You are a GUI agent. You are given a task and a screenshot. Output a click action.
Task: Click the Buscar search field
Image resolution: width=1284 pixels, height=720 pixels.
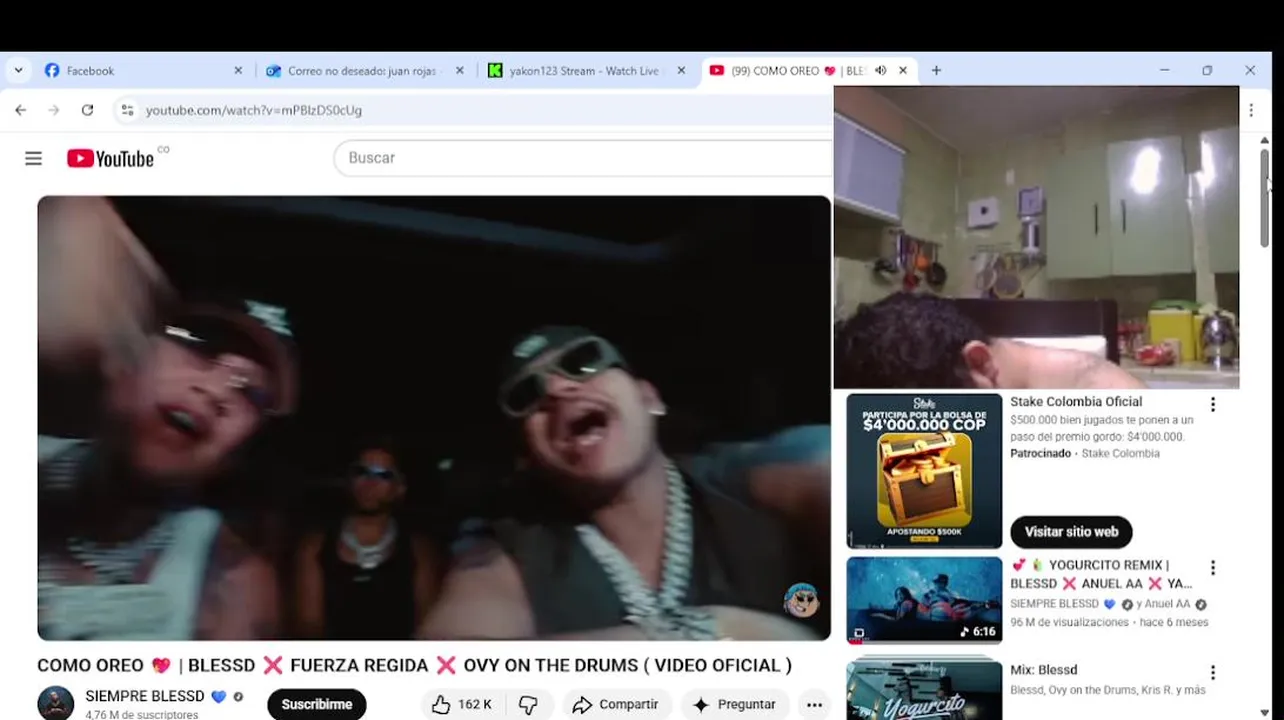[583, 158]
